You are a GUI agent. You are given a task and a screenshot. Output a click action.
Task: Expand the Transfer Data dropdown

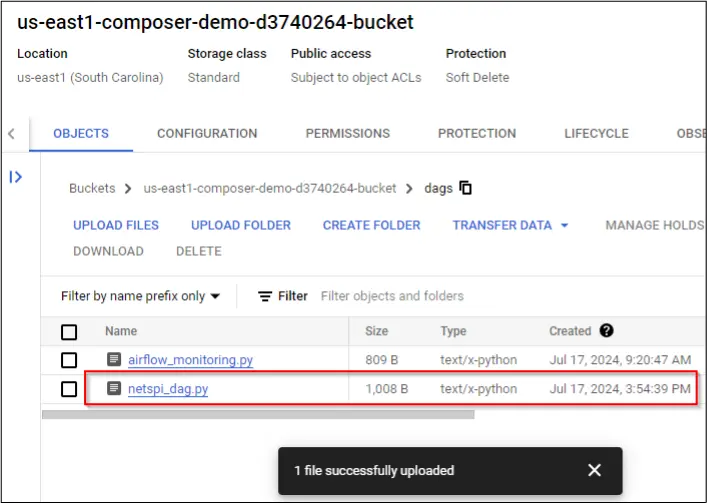[510, 225]
